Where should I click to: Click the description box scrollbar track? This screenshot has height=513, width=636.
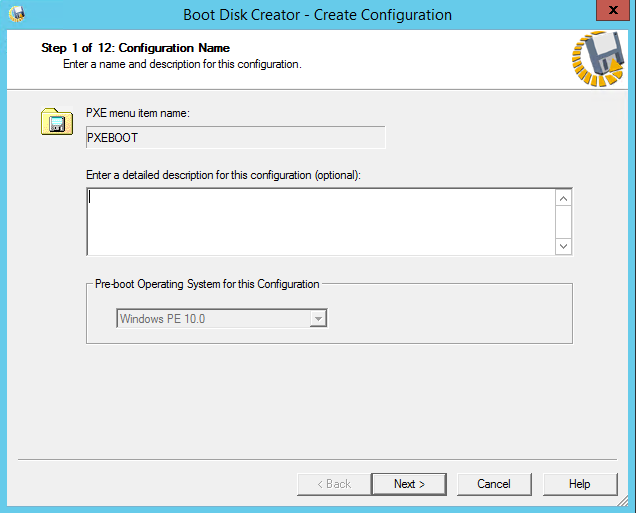[563, 222]
